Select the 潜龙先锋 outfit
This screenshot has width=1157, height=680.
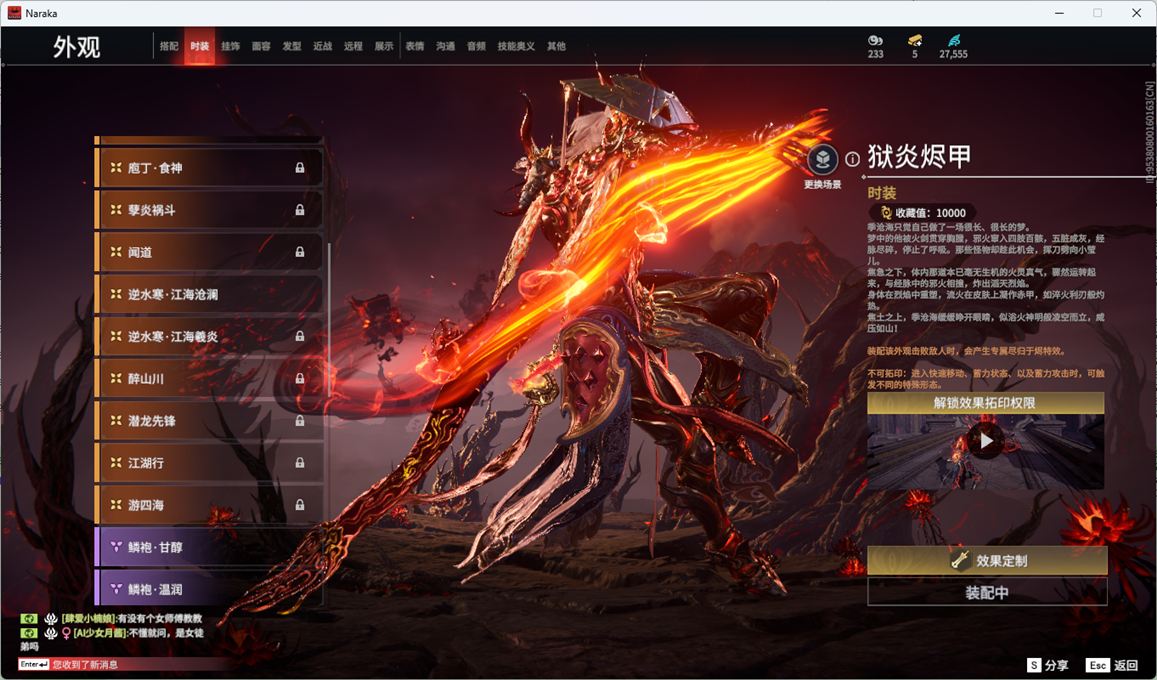click(210, 420)
